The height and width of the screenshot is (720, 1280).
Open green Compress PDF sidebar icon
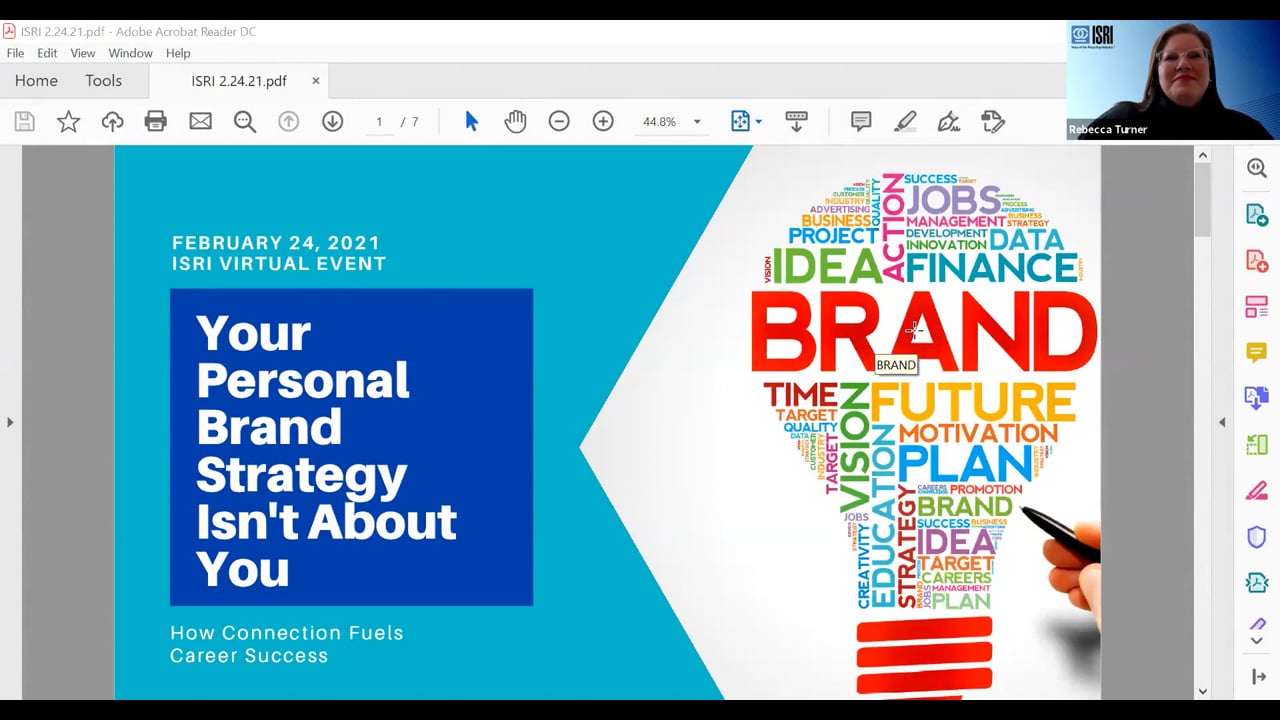point(1257,445)
